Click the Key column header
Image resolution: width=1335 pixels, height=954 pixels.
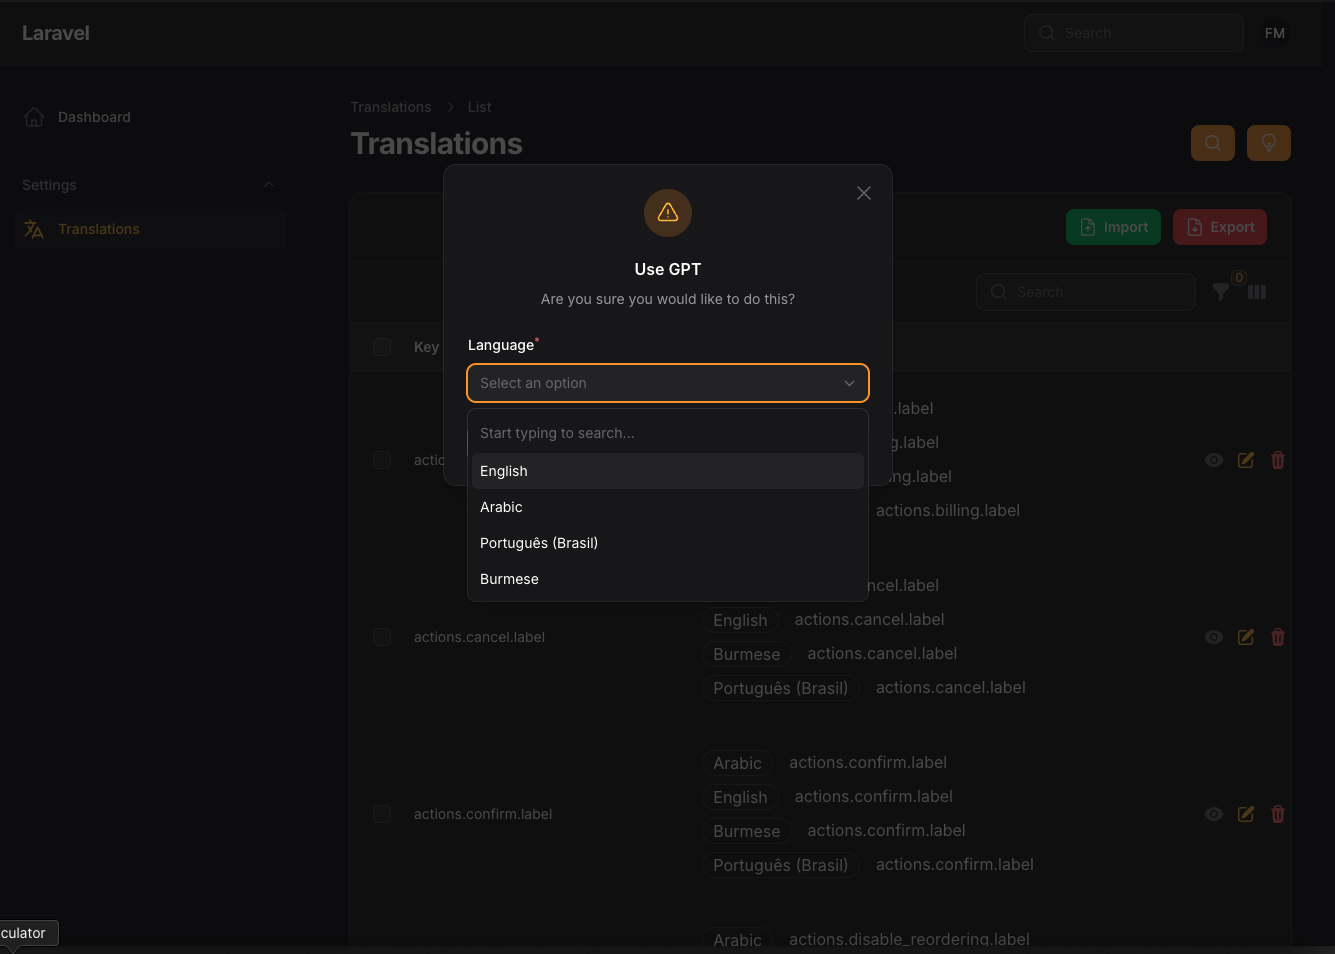tap(426, 347)
